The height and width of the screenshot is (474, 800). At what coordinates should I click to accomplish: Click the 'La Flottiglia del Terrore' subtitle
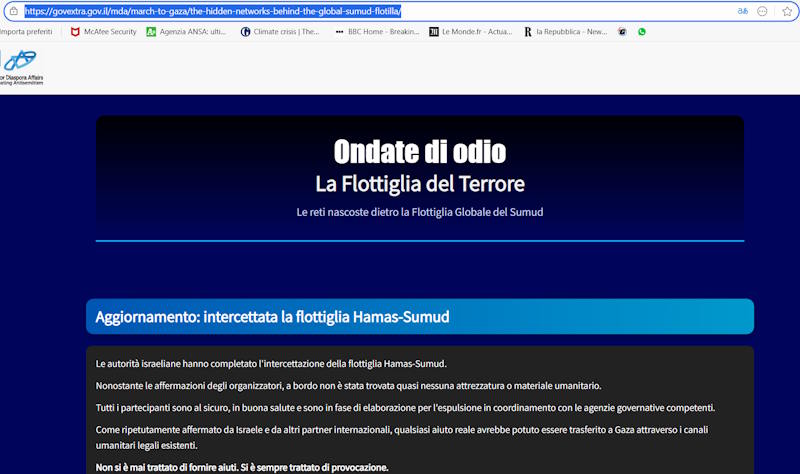click(419, 184)
